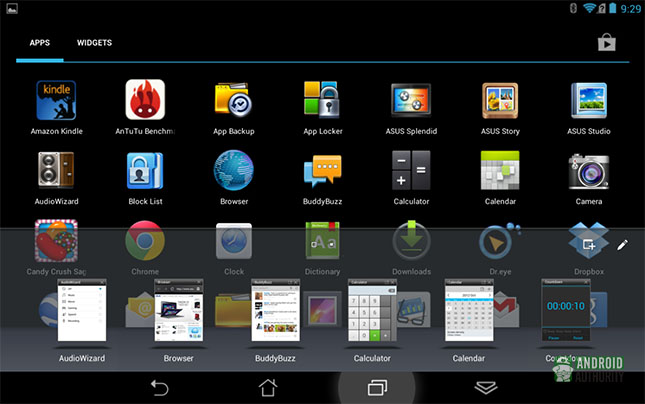645x404 pixels.
Task: Click the pencil edit icon
Action: (x=622, y=245)
